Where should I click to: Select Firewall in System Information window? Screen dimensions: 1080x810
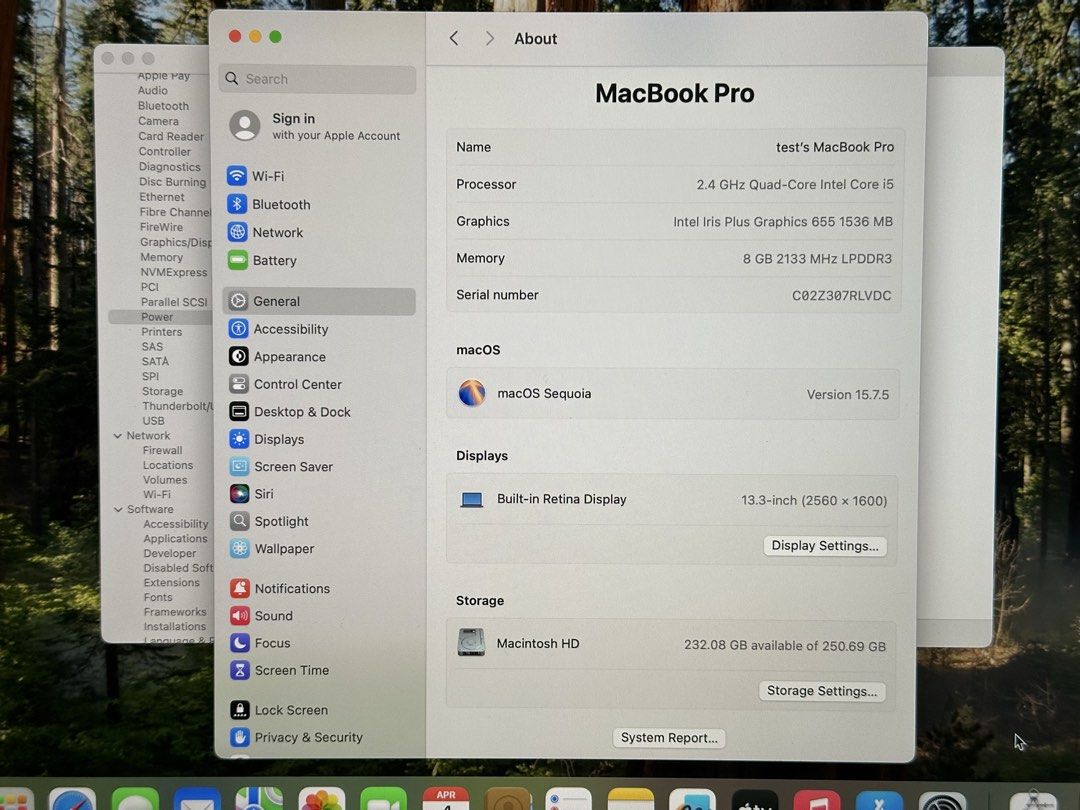click(163, 450)
